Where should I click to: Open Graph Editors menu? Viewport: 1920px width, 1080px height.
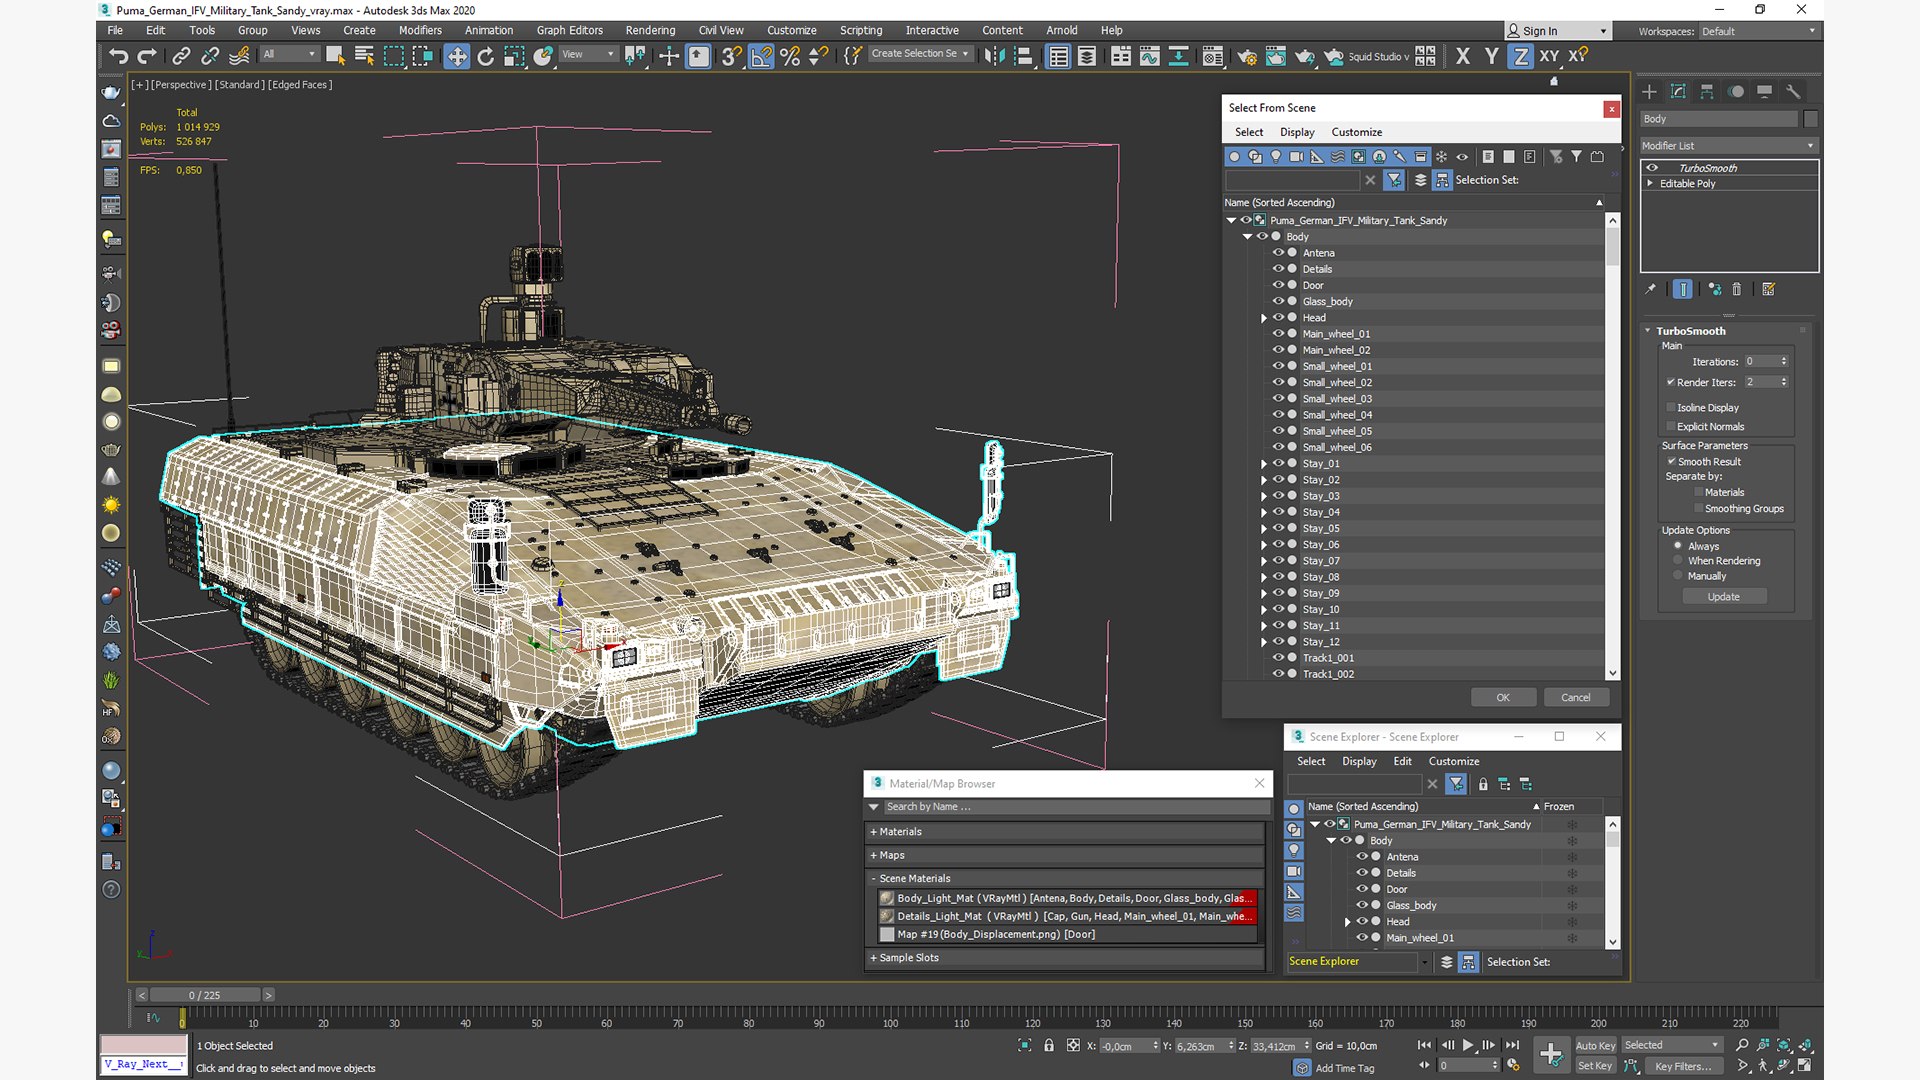tap(569, 30)
